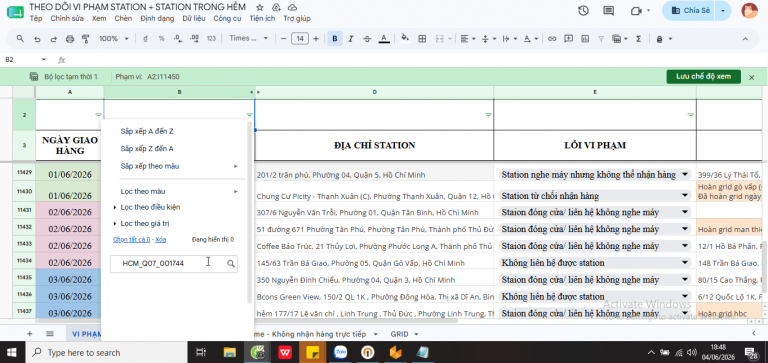Open sheet lock options in toolbar

(663, 39)
